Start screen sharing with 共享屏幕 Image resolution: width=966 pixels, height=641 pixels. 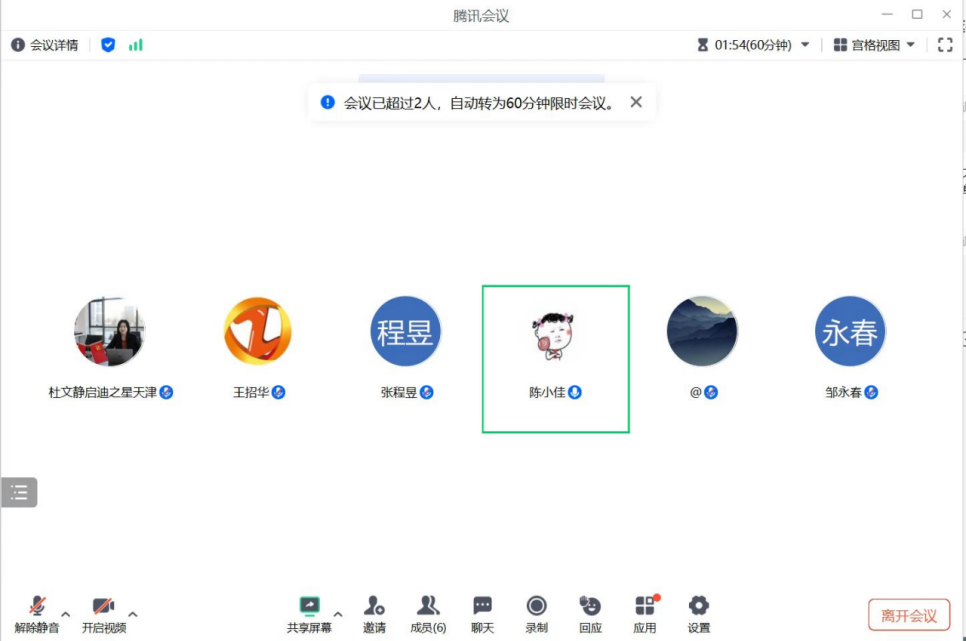pyautogui.click(x=309, y=614)
